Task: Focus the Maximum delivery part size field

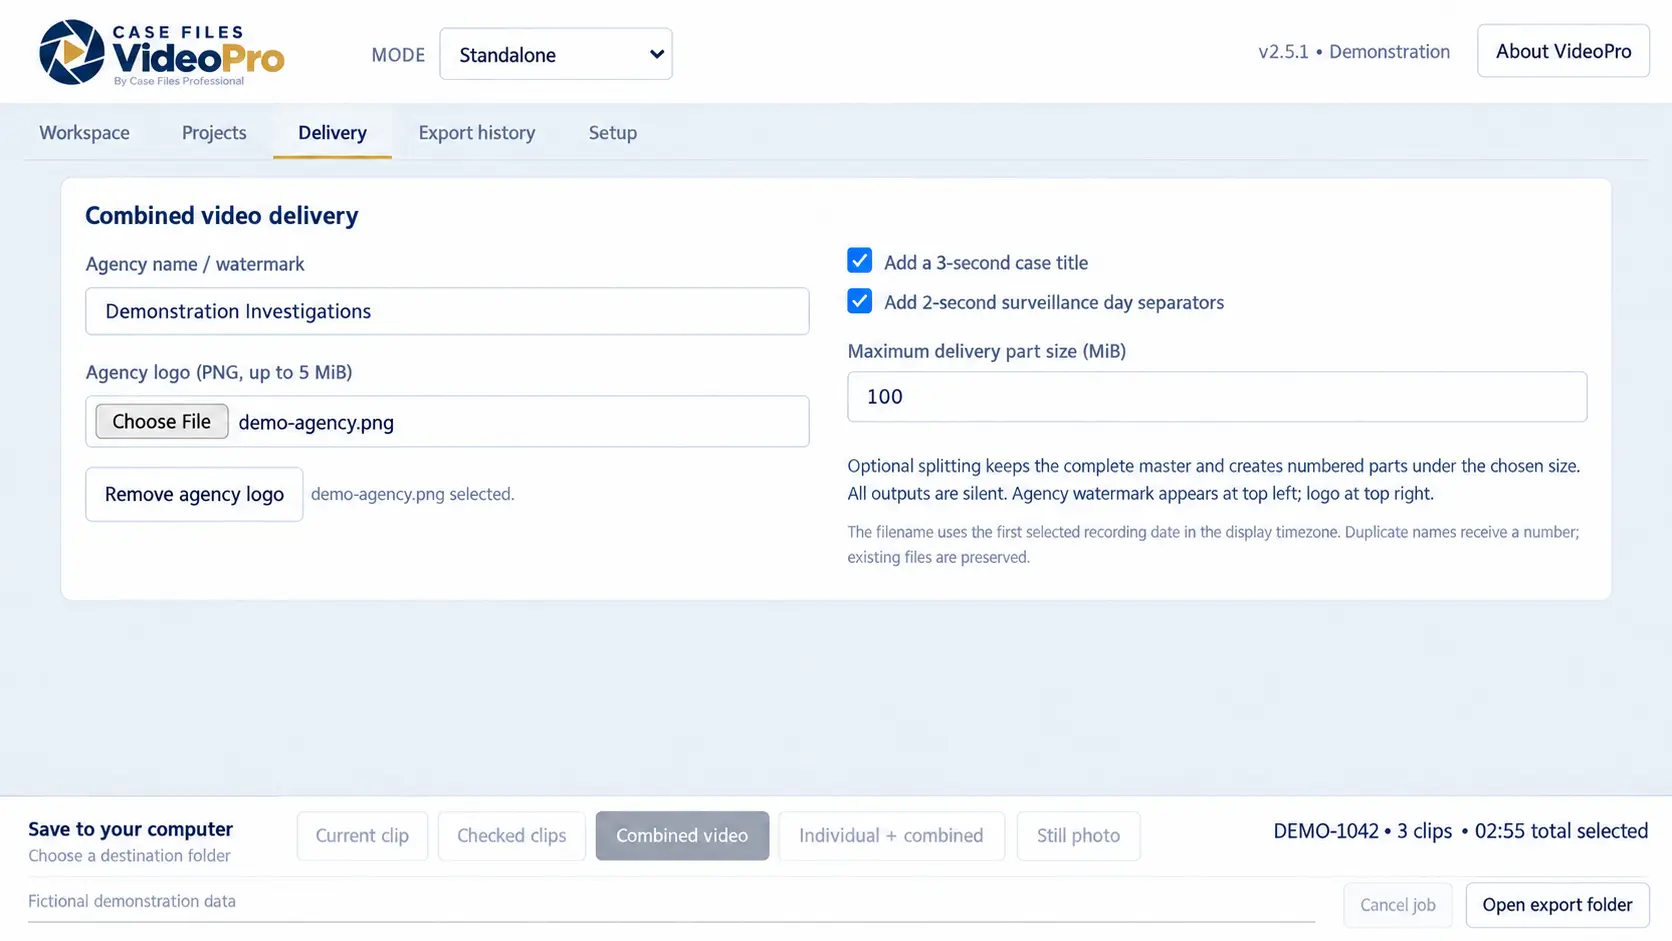Action: pos(1217,396)
